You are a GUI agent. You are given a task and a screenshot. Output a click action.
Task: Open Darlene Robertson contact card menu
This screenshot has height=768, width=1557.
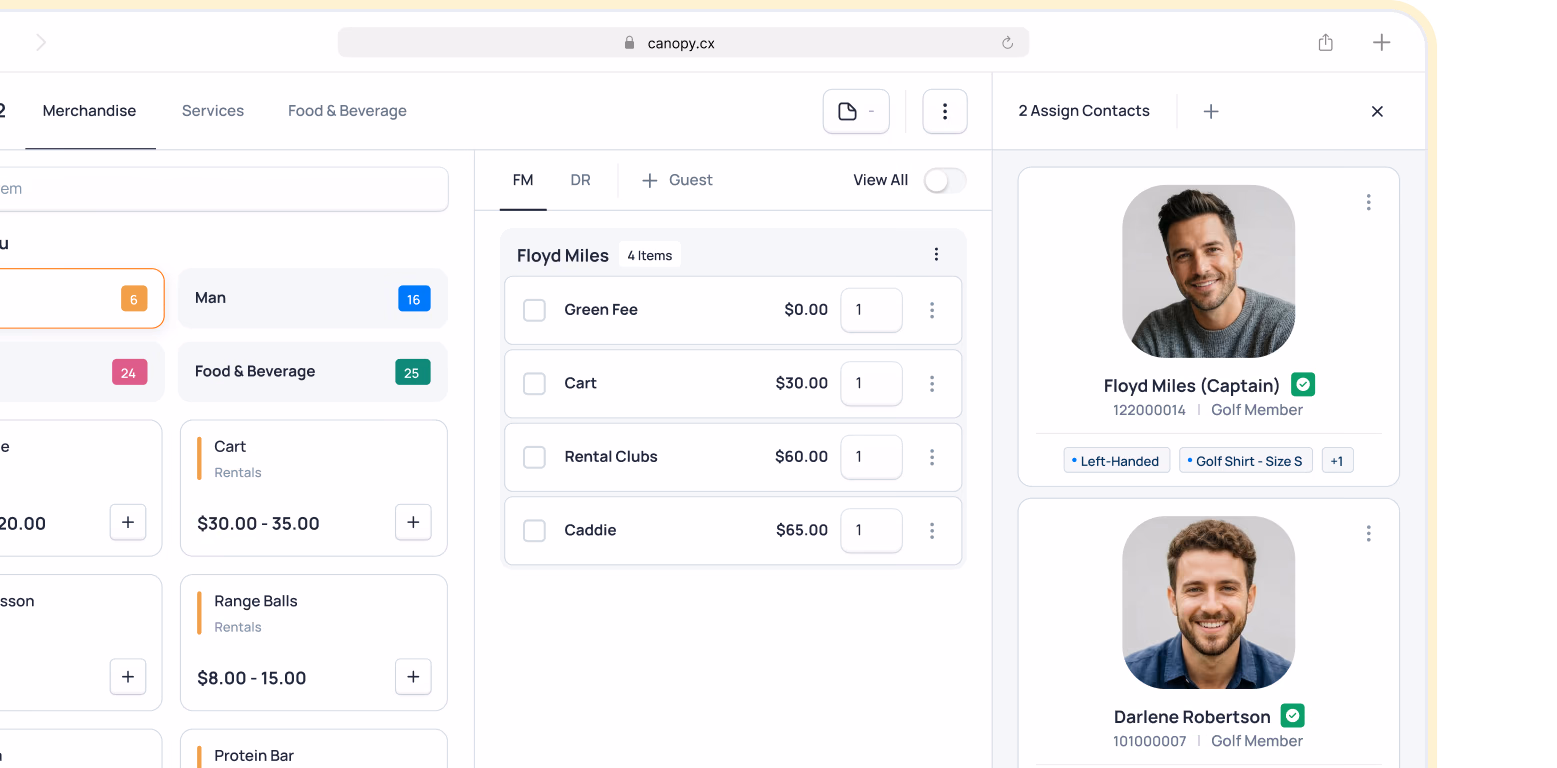[x=1369, y=533]
